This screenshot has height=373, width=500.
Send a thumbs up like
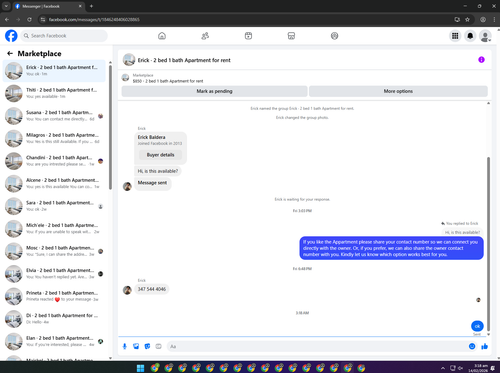485,346
